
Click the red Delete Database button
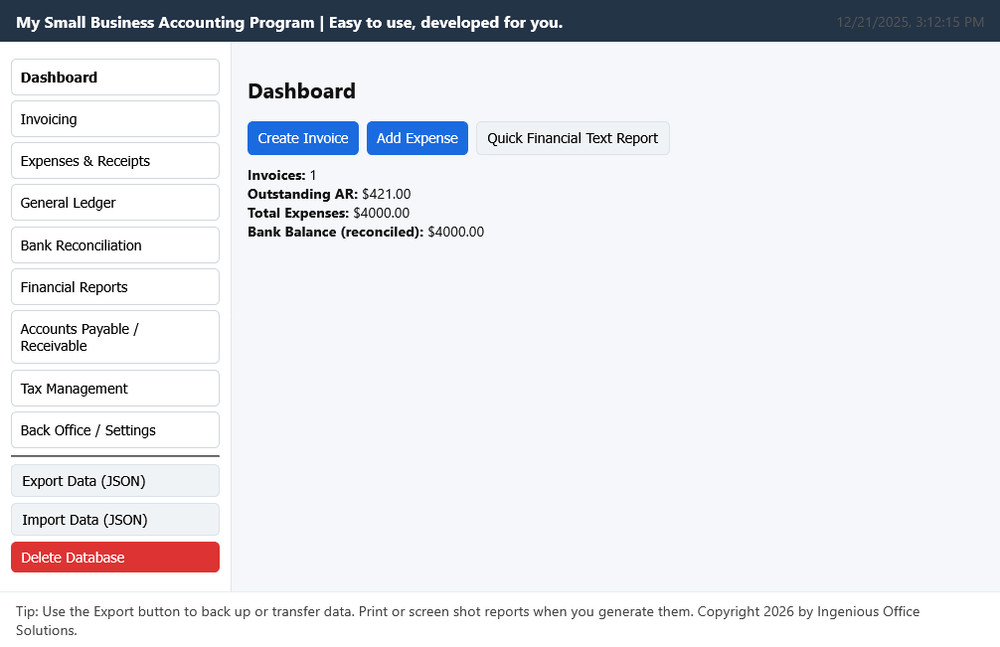[x=114, y=557]
